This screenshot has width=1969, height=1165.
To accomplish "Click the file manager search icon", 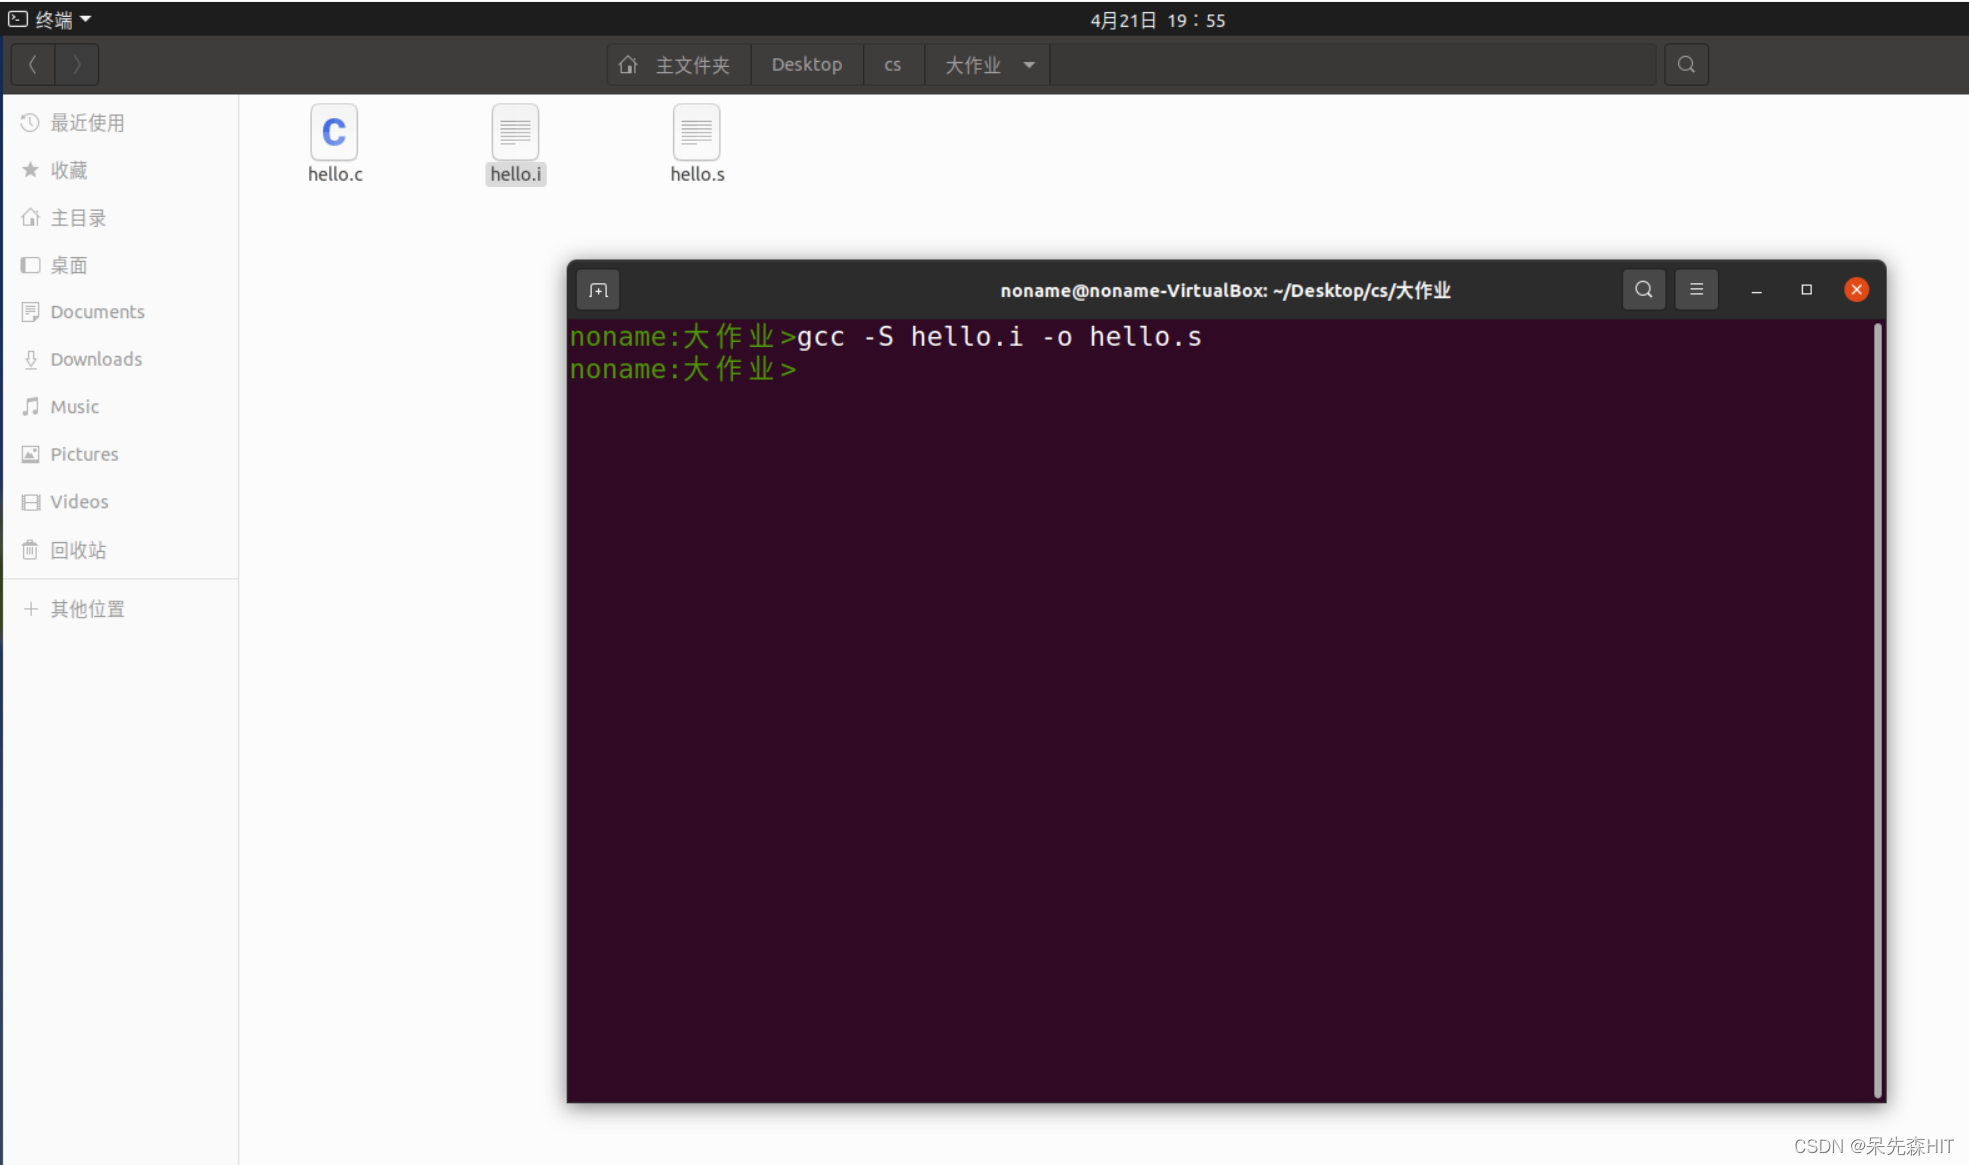I will point(1686,65).
